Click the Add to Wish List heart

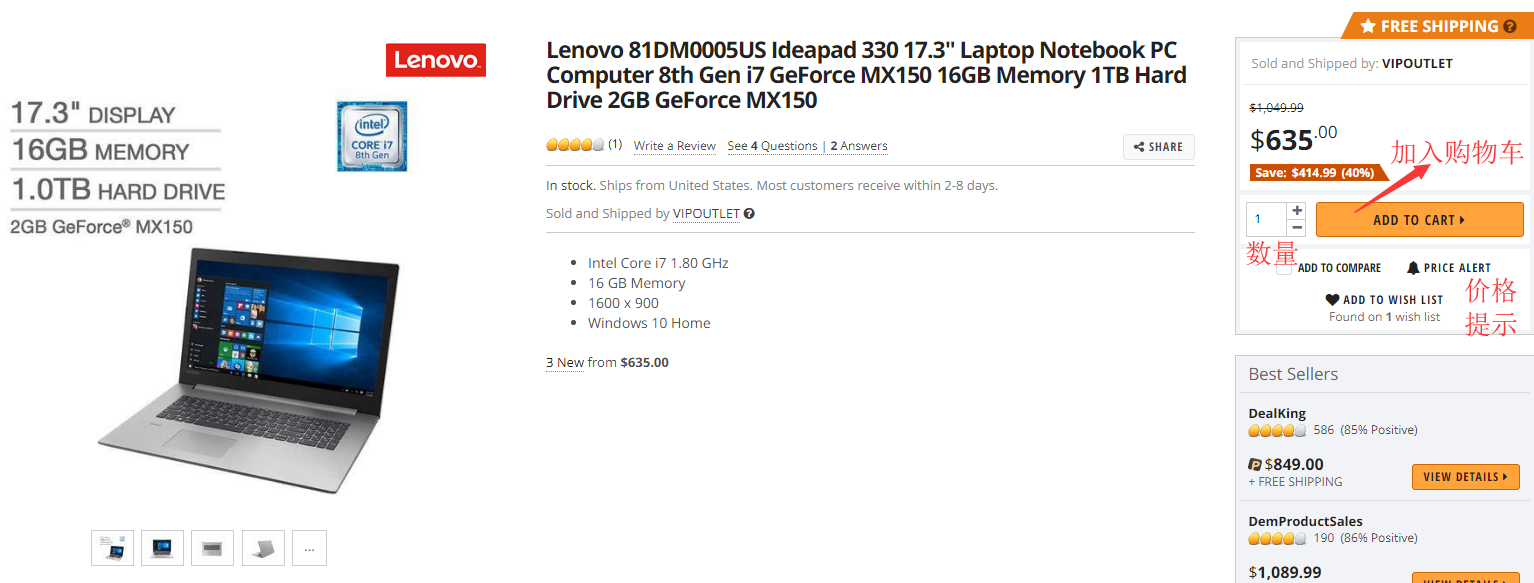pyautogui.click(x=1332, y=300)
